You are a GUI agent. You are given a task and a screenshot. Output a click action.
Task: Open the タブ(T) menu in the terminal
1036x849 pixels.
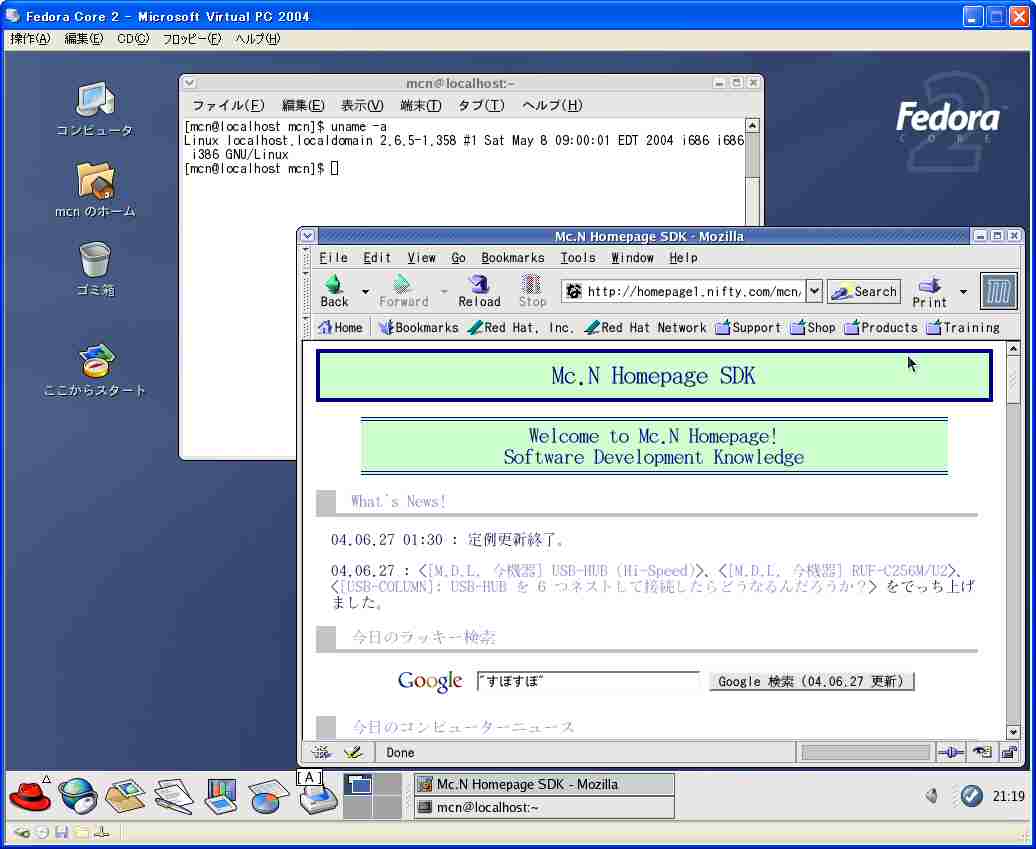(481, 105)
